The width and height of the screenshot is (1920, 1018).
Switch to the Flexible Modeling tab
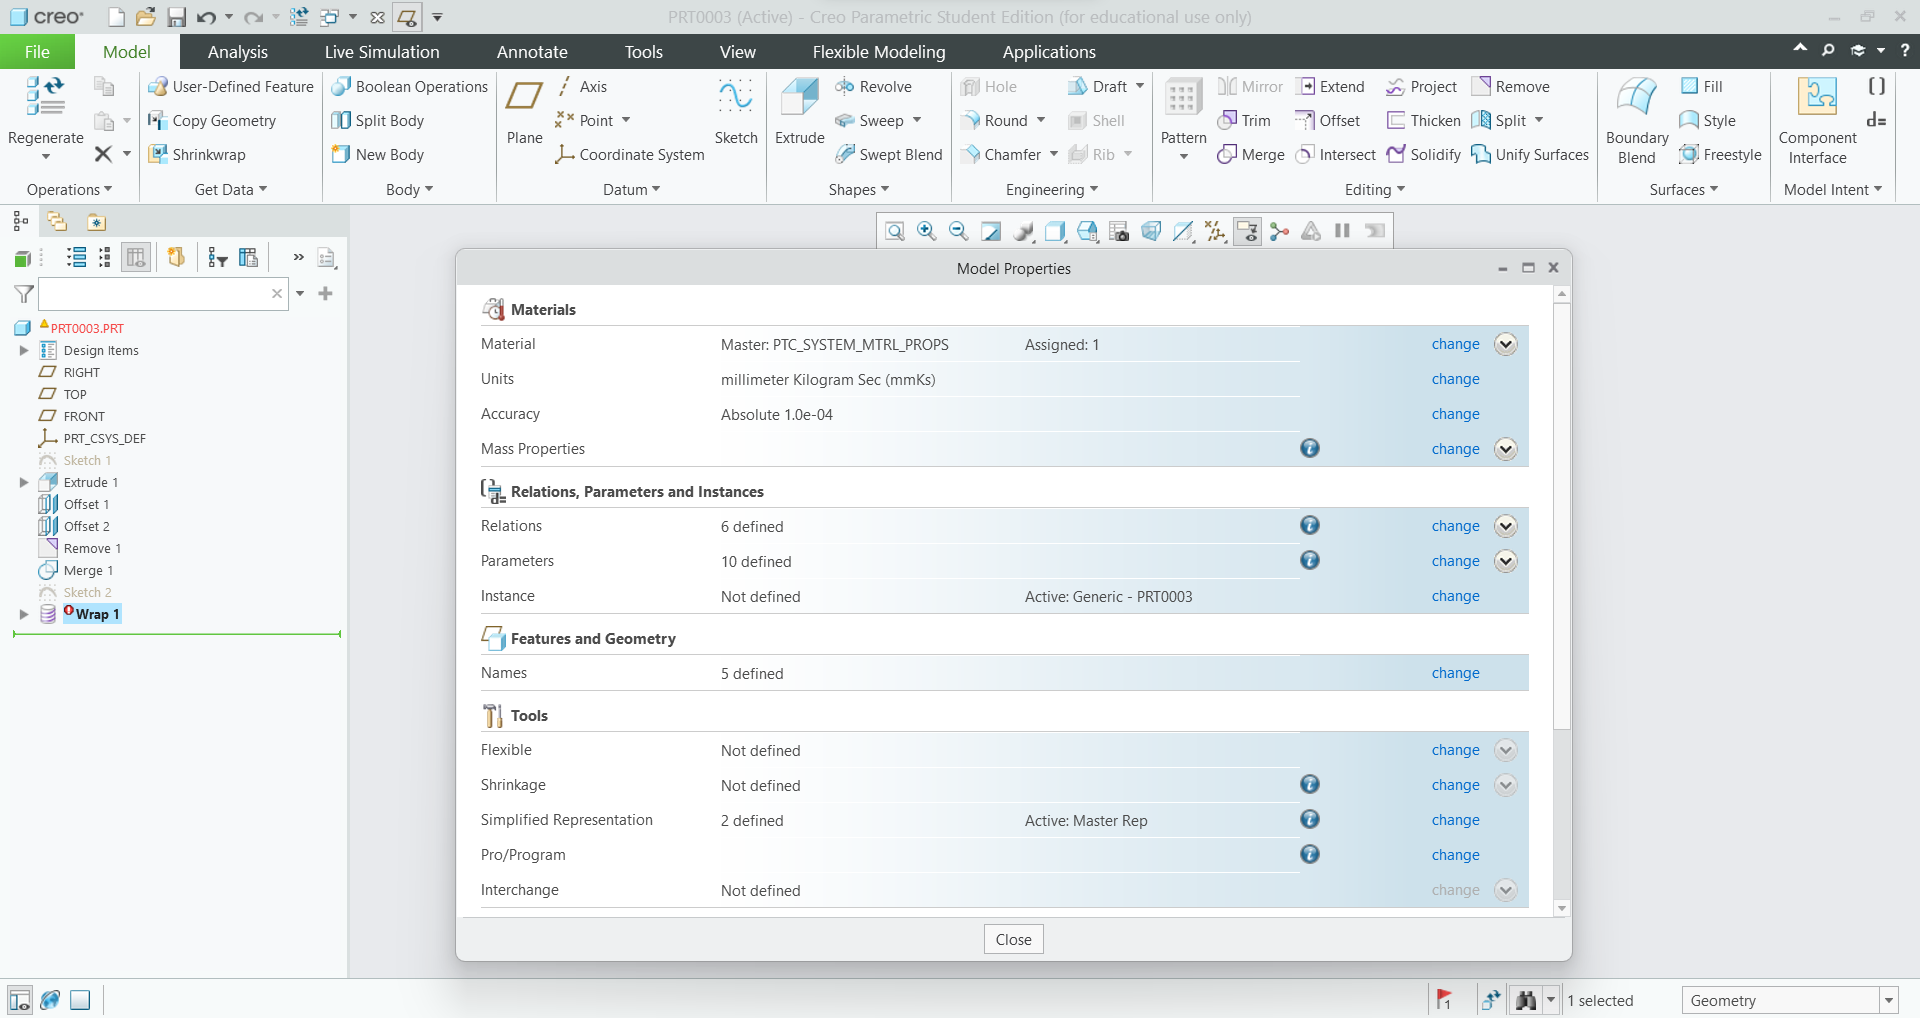point(877,51)
